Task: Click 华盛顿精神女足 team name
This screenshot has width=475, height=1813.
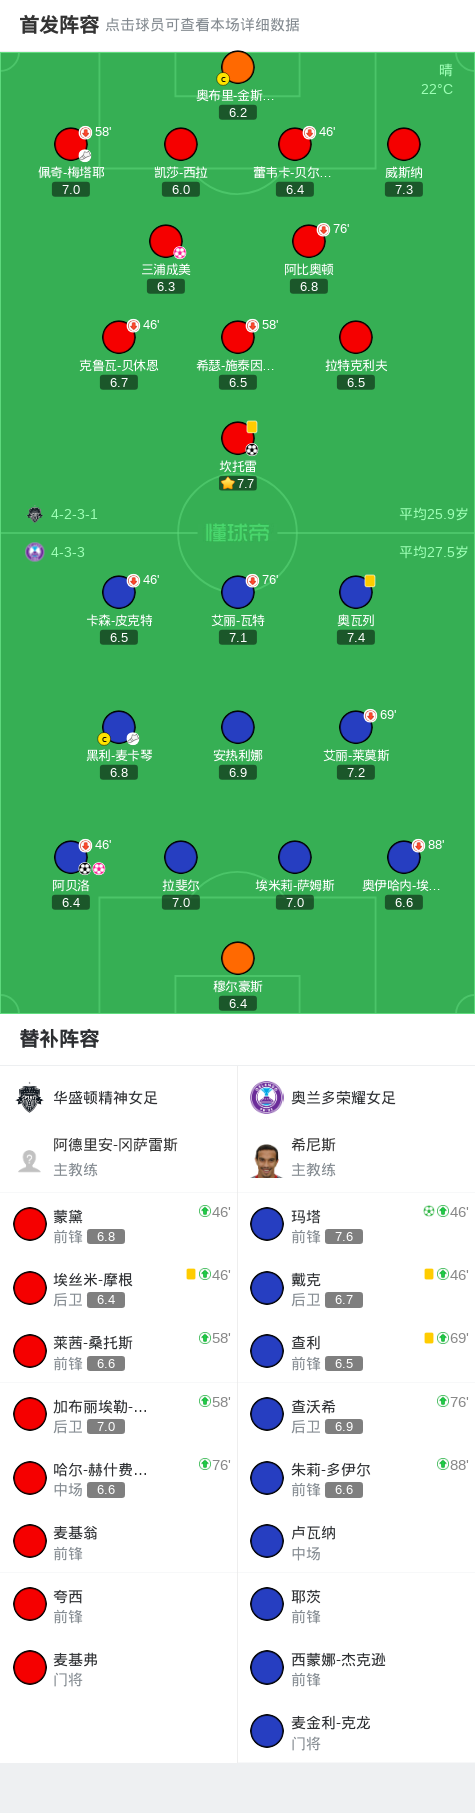Action: tap(105, 1098)
